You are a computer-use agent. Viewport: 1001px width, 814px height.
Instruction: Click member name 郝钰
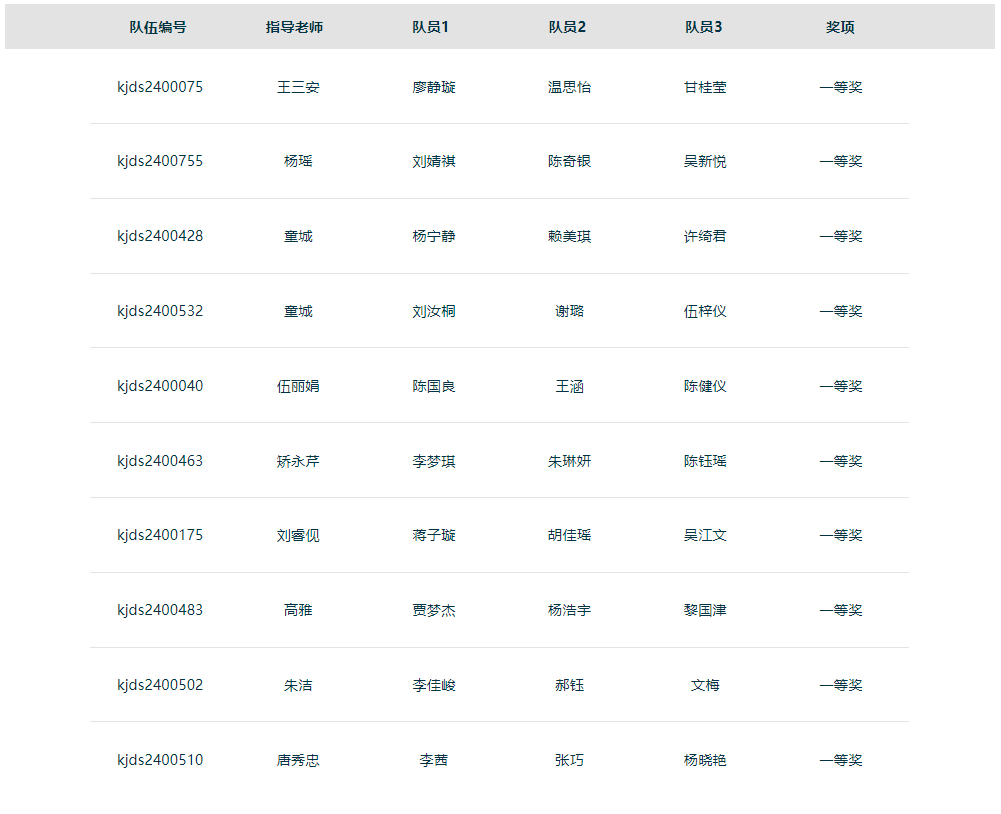pos(568,684)
